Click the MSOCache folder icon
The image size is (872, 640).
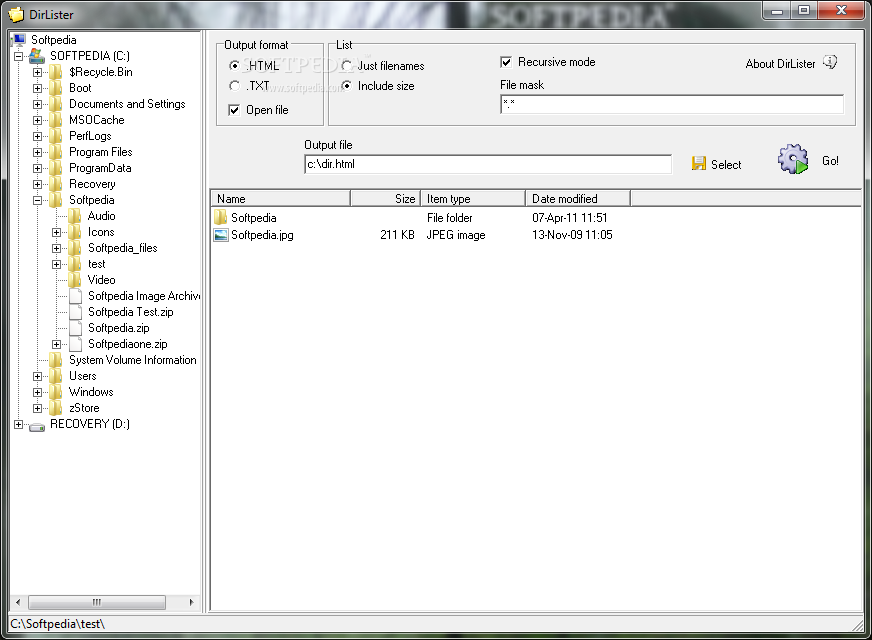[x=56, y=120]
